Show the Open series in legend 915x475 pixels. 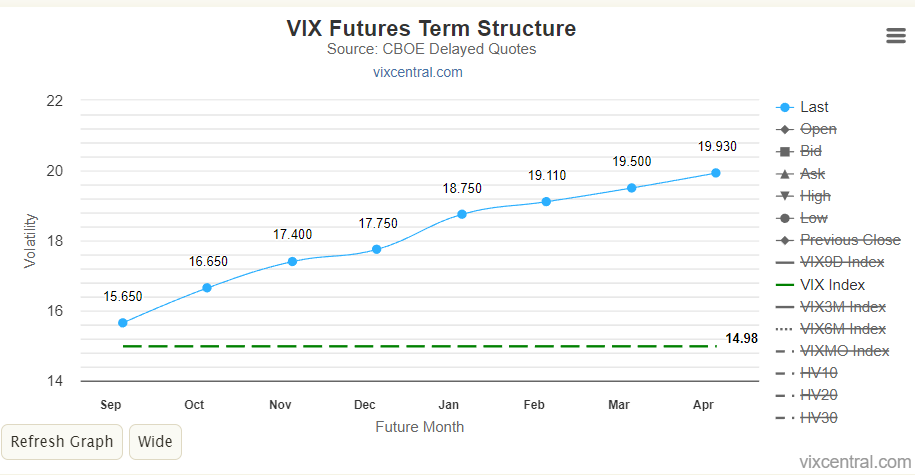806,130
